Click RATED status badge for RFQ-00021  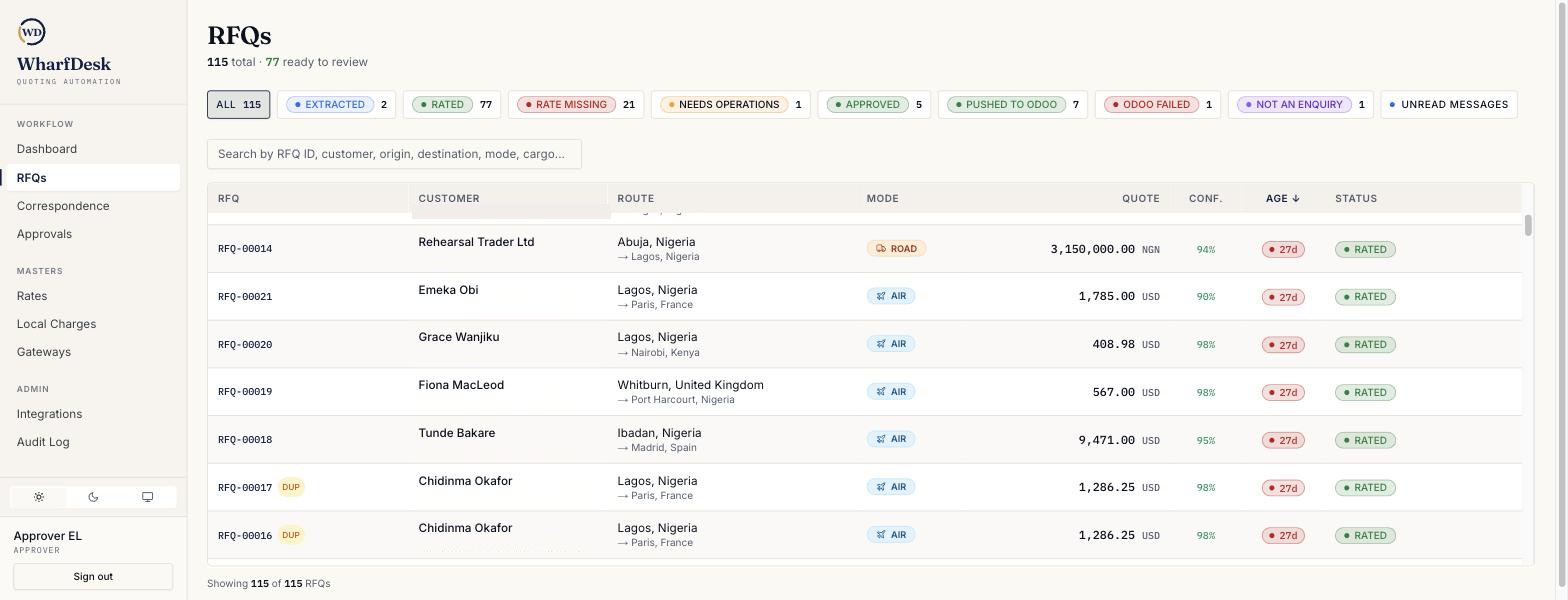(x=1365, y=297)
